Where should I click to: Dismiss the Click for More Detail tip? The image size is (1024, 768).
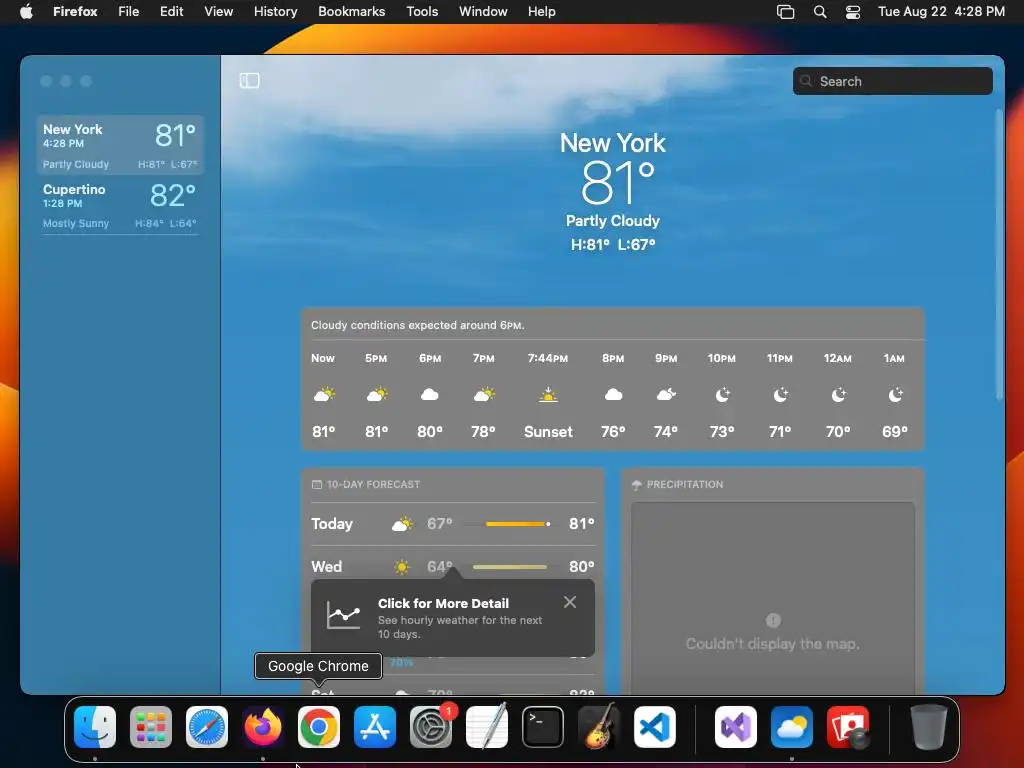coord(569,602)
